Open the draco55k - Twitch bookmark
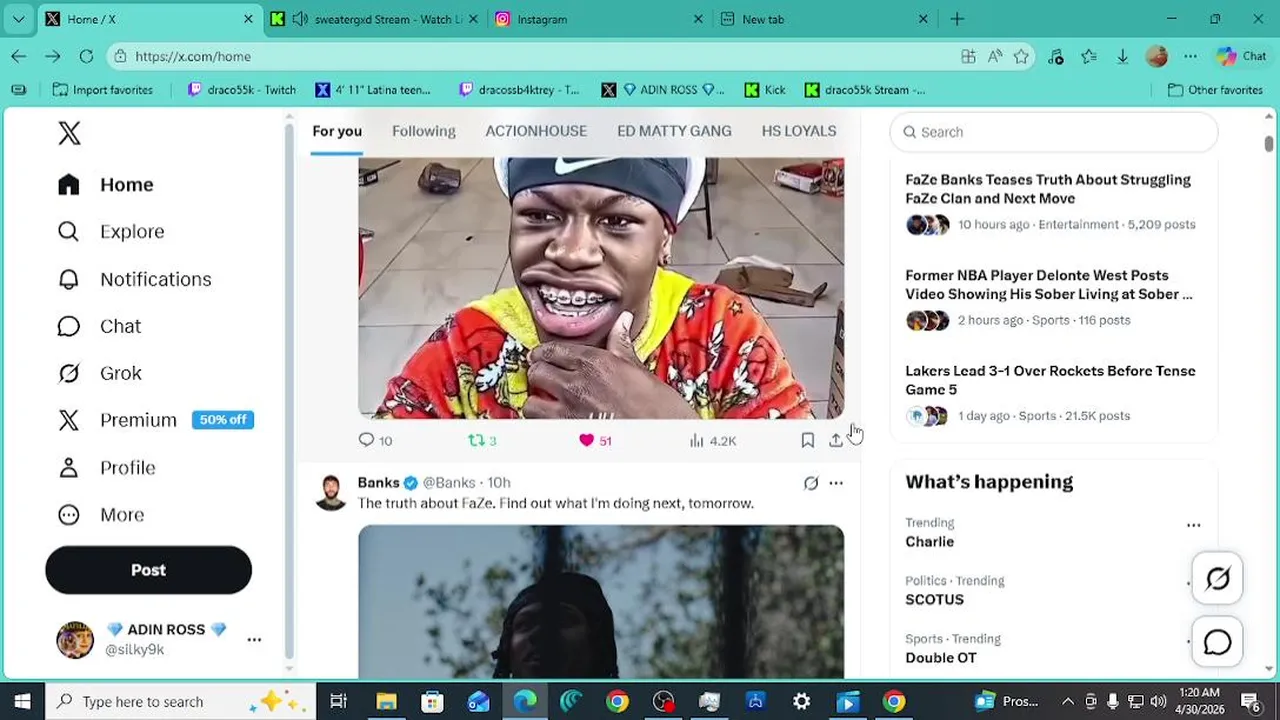The width and height of the screenshot is (1280, 720). (242, 90)
